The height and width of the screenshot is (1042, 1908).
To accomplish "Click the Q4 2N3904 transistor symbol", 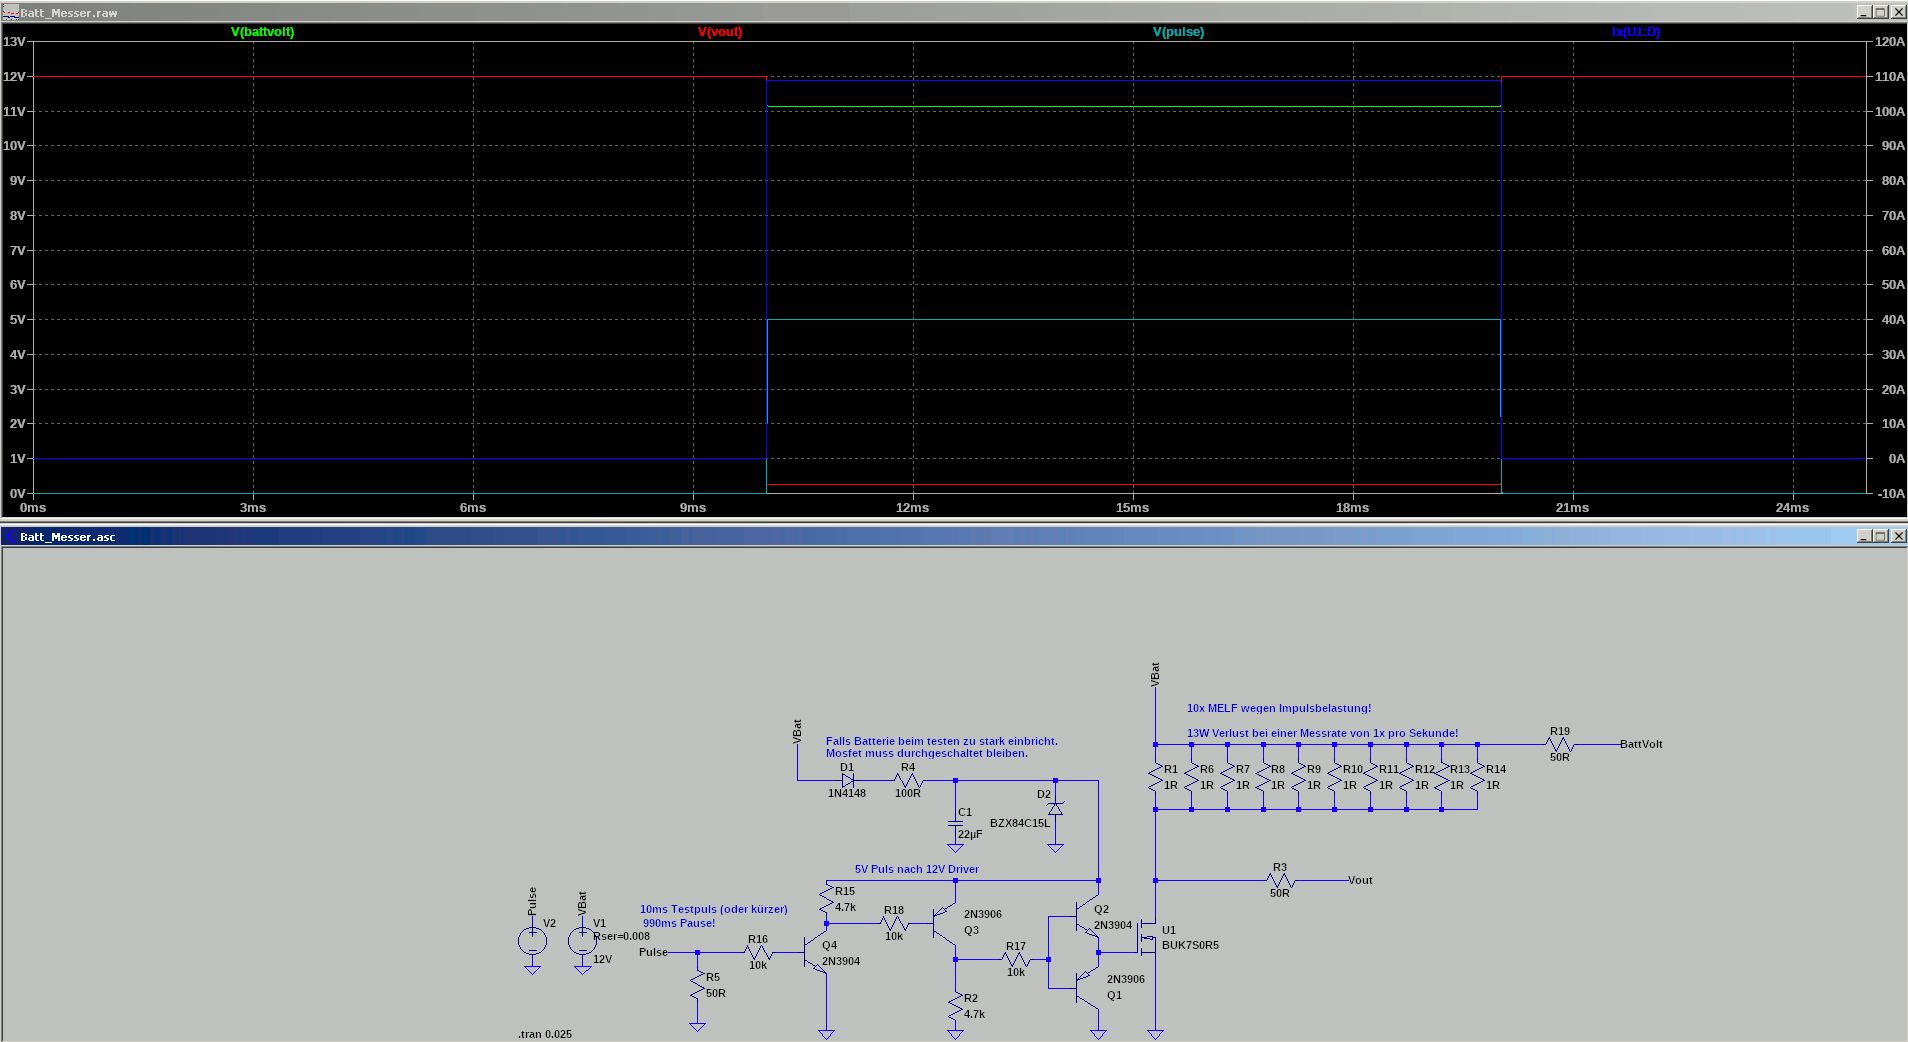I will [816, 953].
